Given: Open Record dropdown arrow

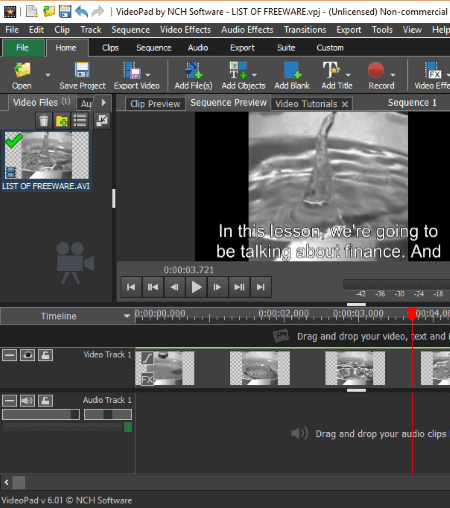Looking at the screenshot, I should (x=393, y=75).
